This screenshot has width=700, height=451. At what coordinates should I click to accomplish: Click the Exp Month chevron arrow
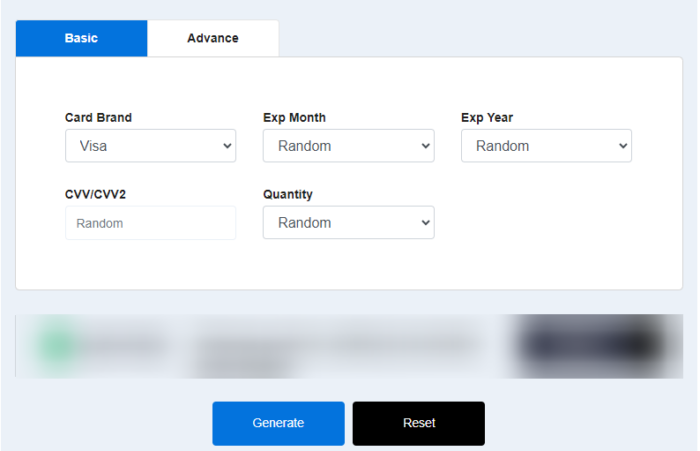[x=423, y=146]
